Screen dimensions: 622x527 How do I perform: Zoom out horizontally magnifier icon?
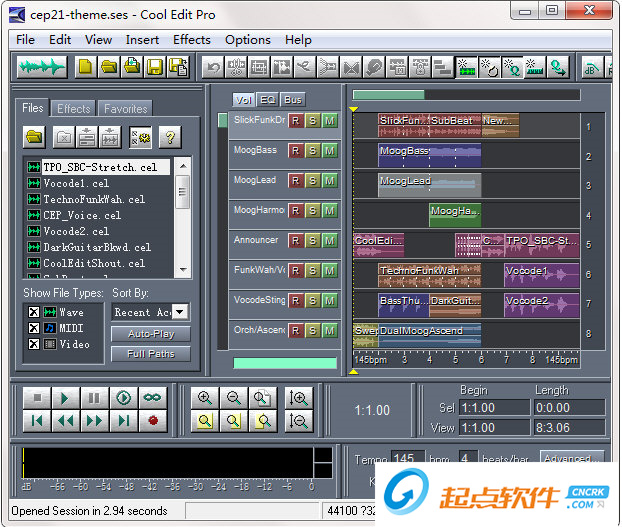tap(234, 398)
